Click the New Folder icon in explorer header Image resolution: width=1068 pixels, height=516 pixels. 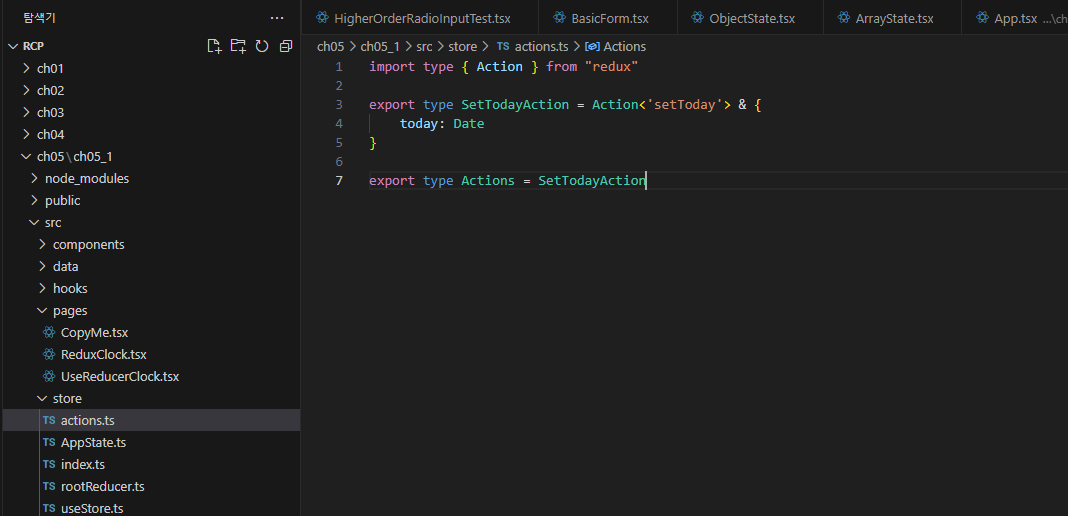[x=238, y=46]
